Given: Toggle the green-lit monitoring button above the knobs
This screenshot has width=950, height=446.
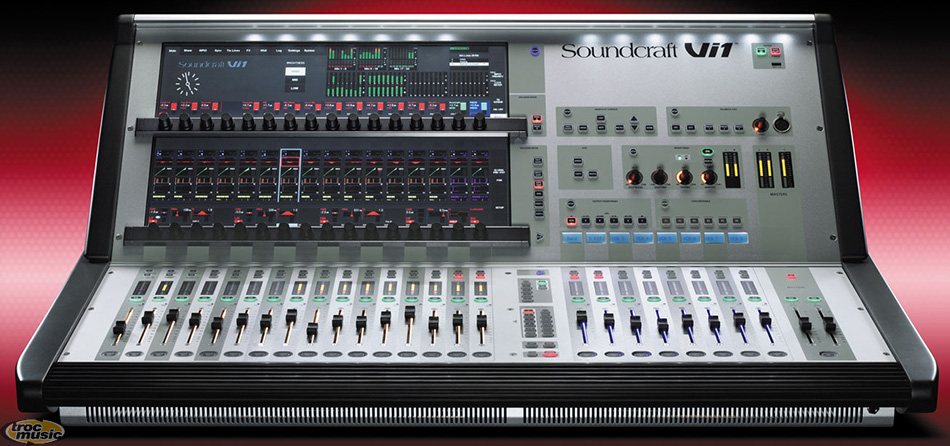Looking at the screenshot, I should [708, 152].
